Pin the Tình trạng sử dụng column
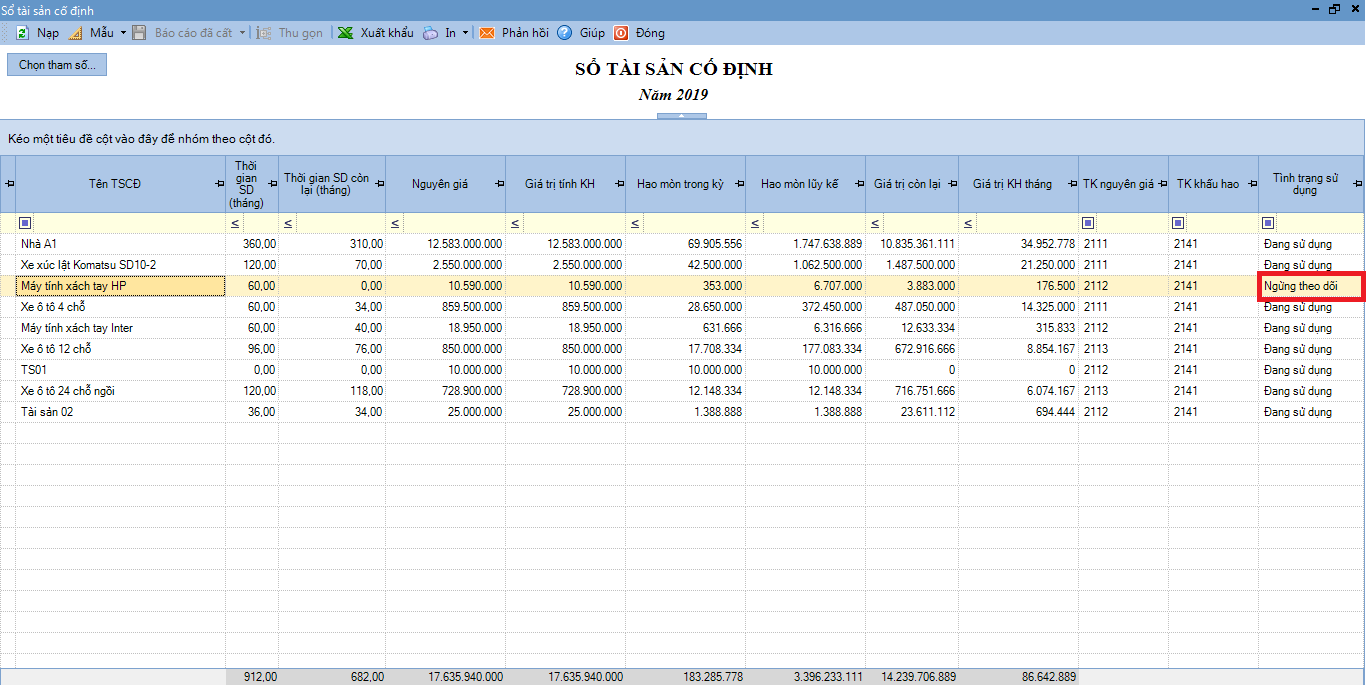 [x=1357, y=184]
